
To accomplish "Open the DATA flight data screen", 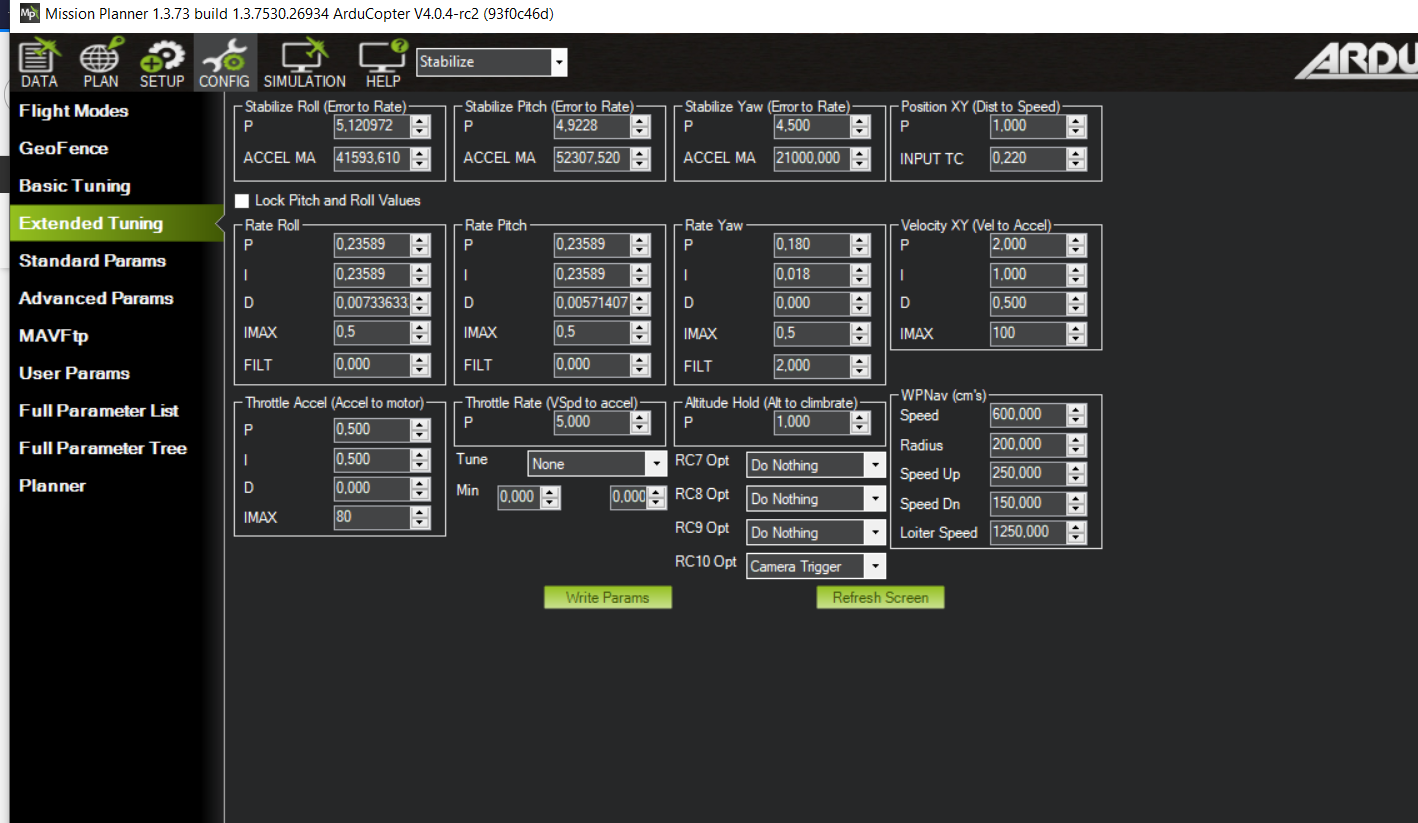I will [40, 63].
